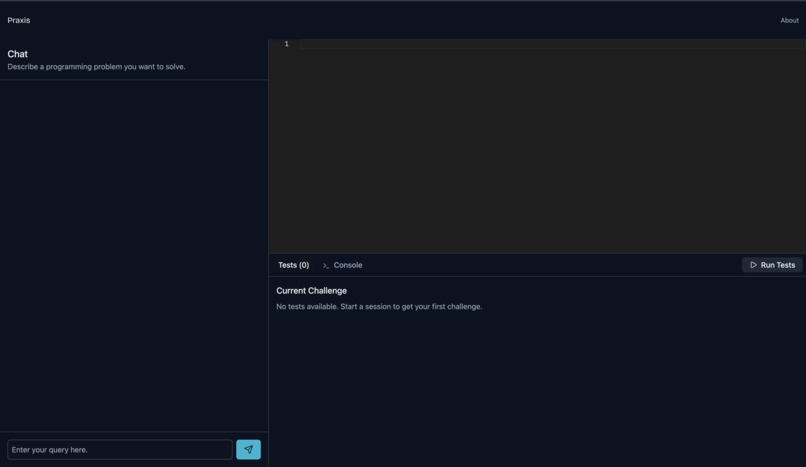This screenshot has width=806, height=467.
Task: Click the line number 1 gutter
Action: tap(286, 44)
